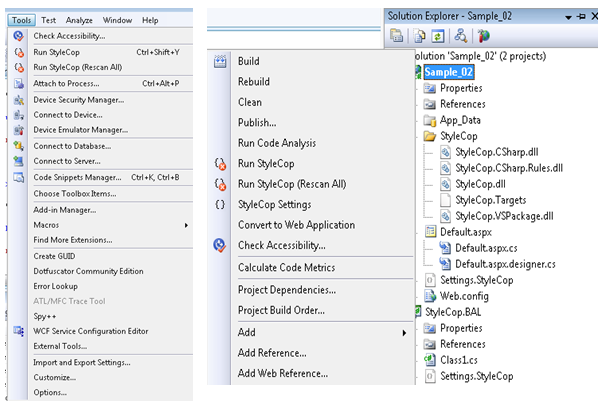Open the Tools menu in the menu bar
The width and height of the screenshot is (604, 405).
point(21,20)
